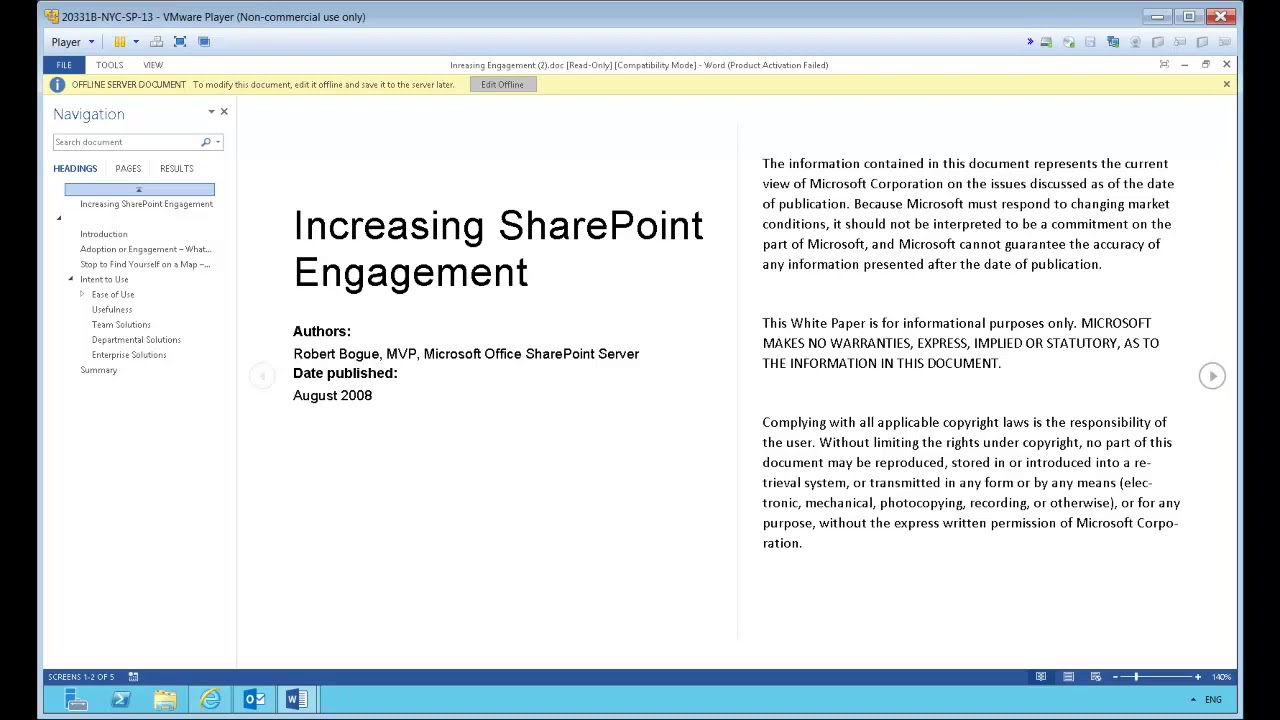Go to Departmental Solutions heading
The height and width of the screenshot is (720, 1280).
click(x=136, y=340)
